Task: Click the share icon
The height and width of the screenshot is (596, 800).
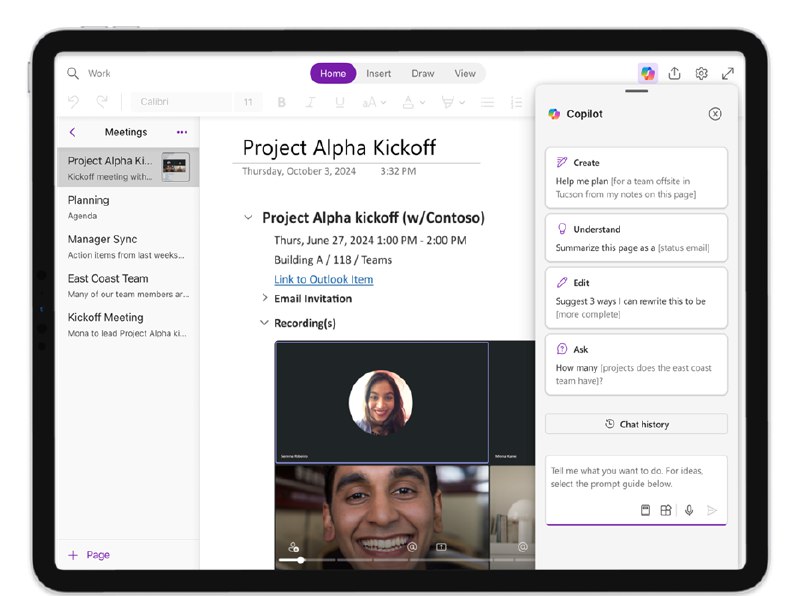Action: (674, 73)
